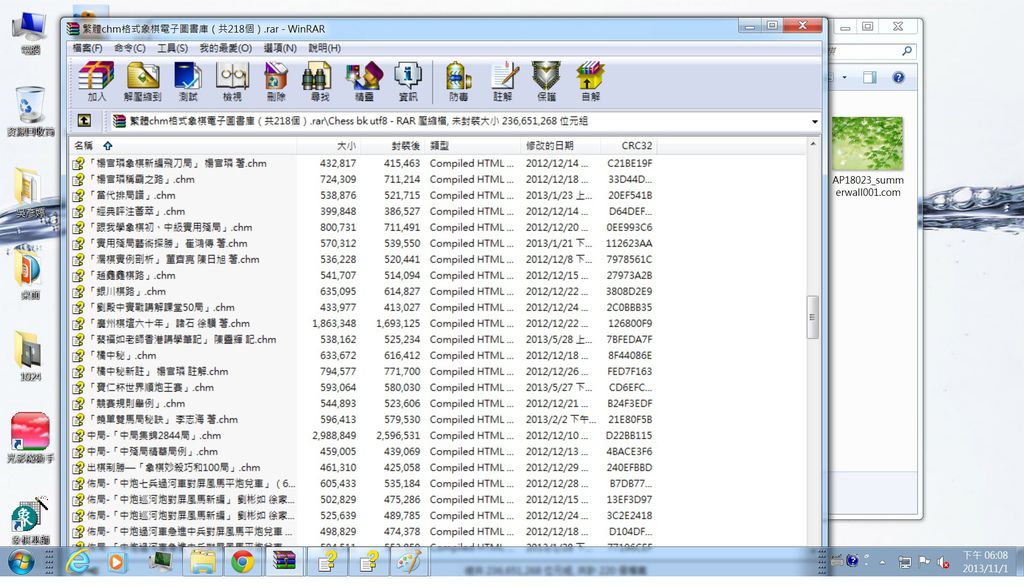The width and height of the screenshot is (1024, 586).
Task: Select the file 「當代排局譜」.chm
Action: pyautogui.click(x=131, y=195)
